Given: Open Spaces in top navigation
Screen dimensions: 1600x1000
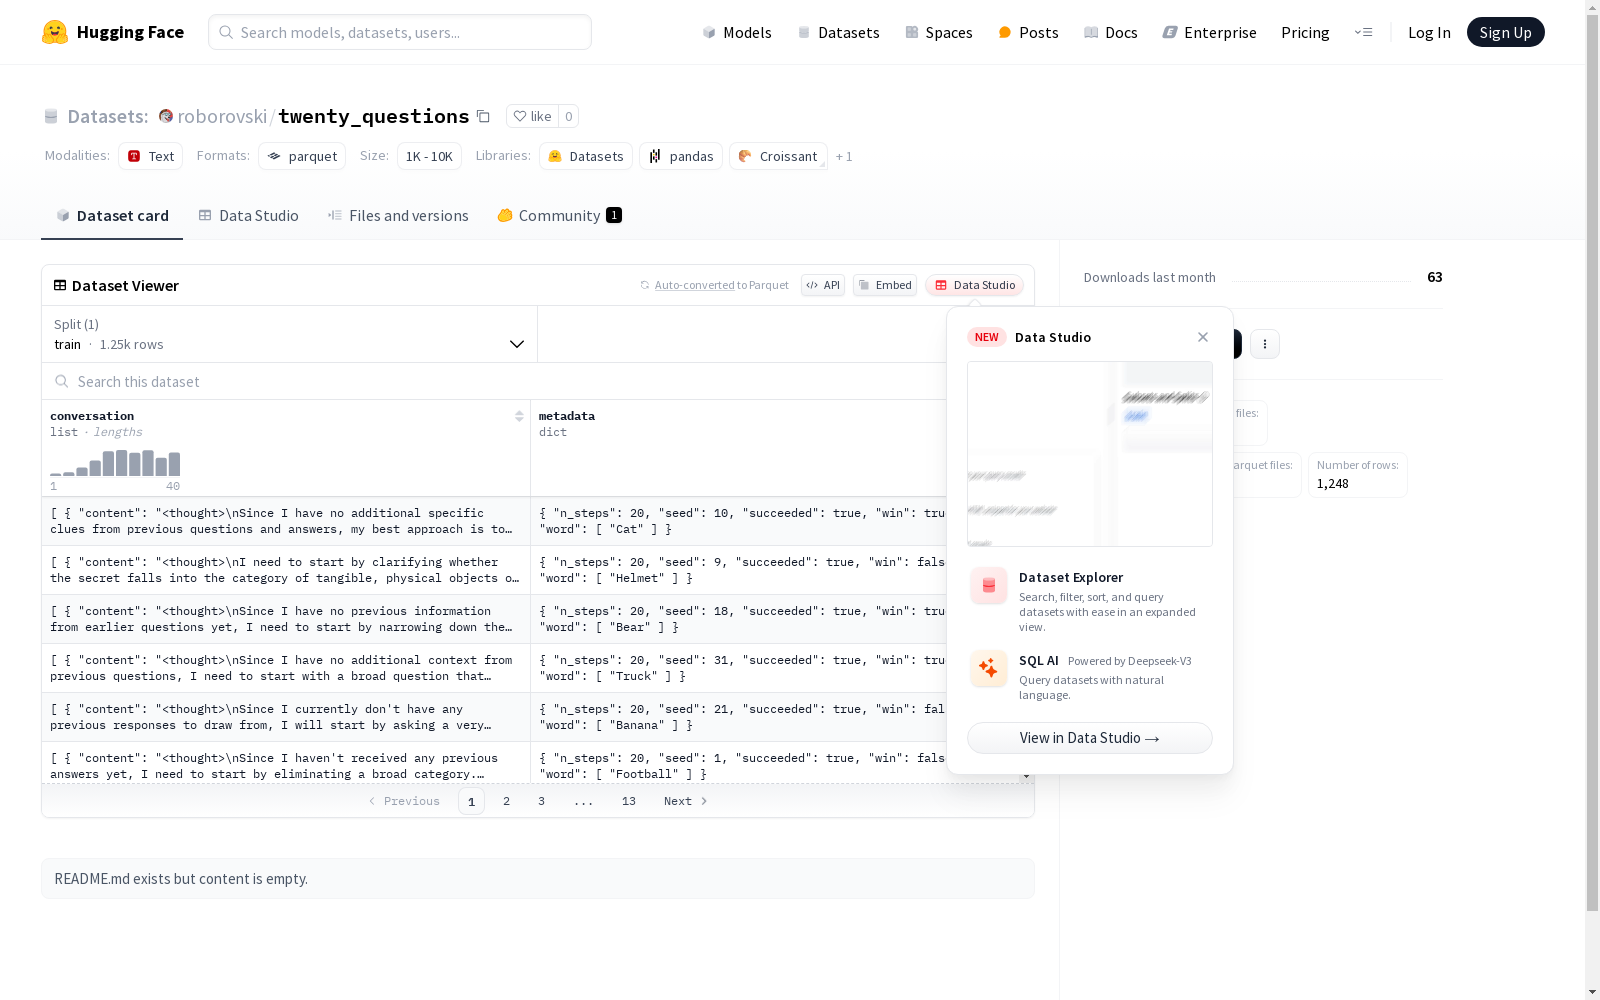Looking at the screenshot, I should (x=939, y=32).
